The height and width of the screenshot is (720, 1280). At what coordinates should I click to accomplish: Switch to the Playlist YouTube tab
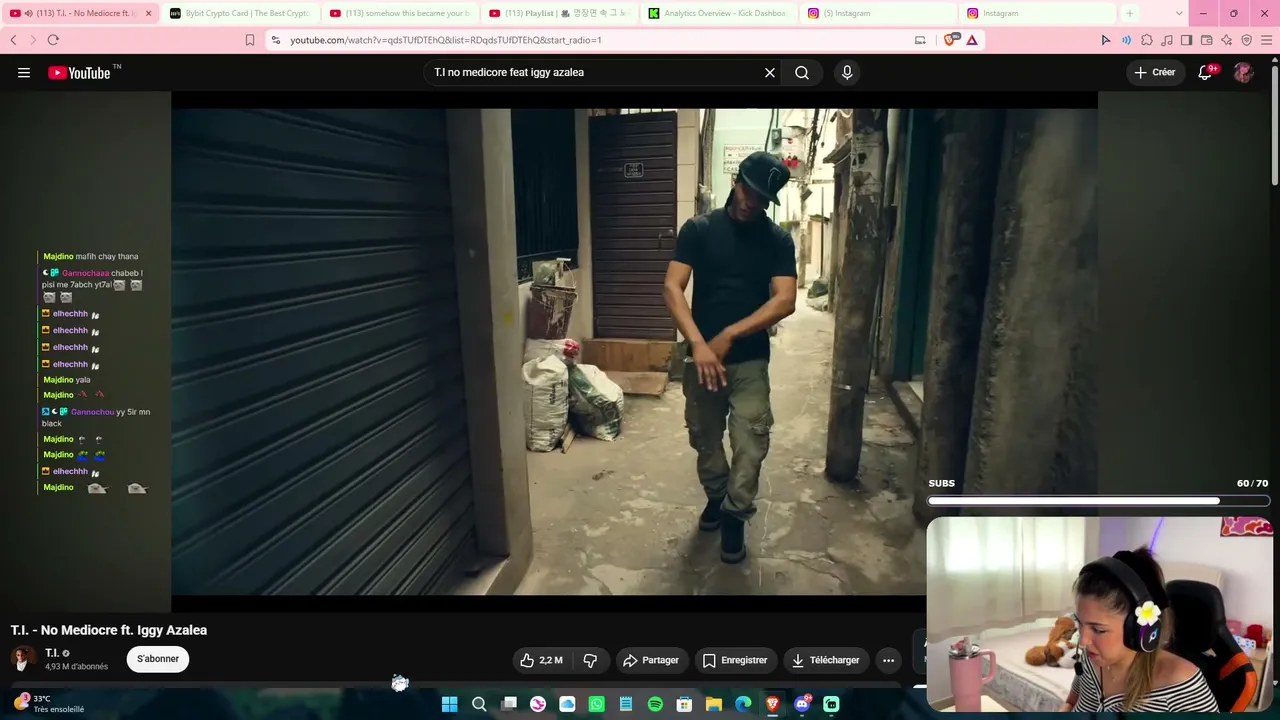560,13
